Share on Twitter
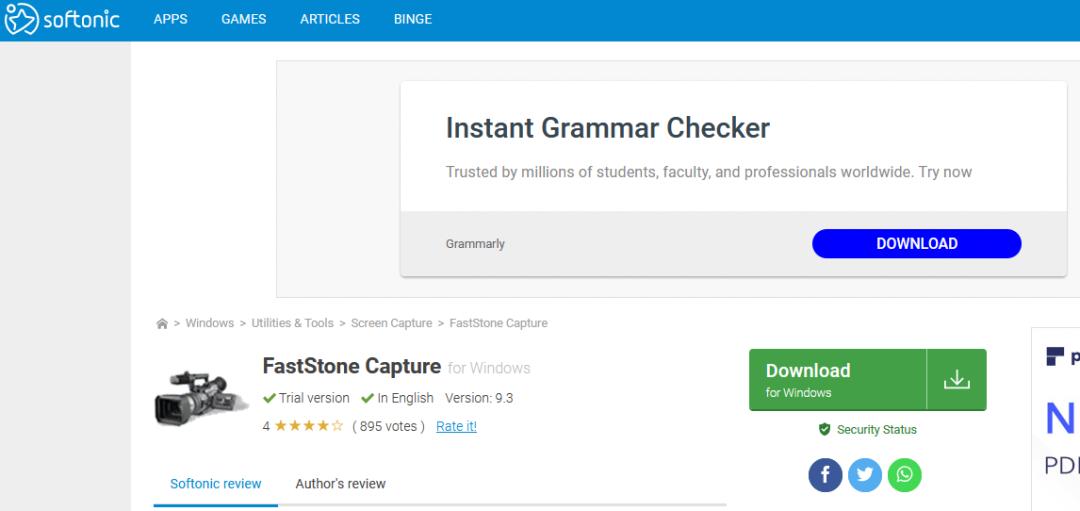Viewport: 1080px width, 511px height. pos(865,475)
